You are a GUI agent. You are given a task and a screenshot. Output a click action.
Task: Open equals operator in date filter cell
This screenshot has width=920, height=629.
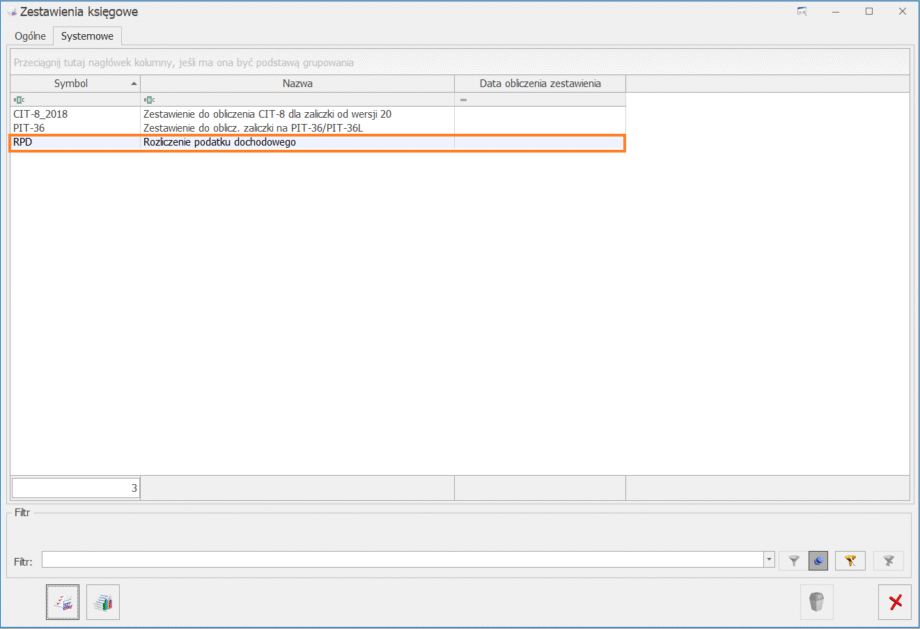(464, 100)
